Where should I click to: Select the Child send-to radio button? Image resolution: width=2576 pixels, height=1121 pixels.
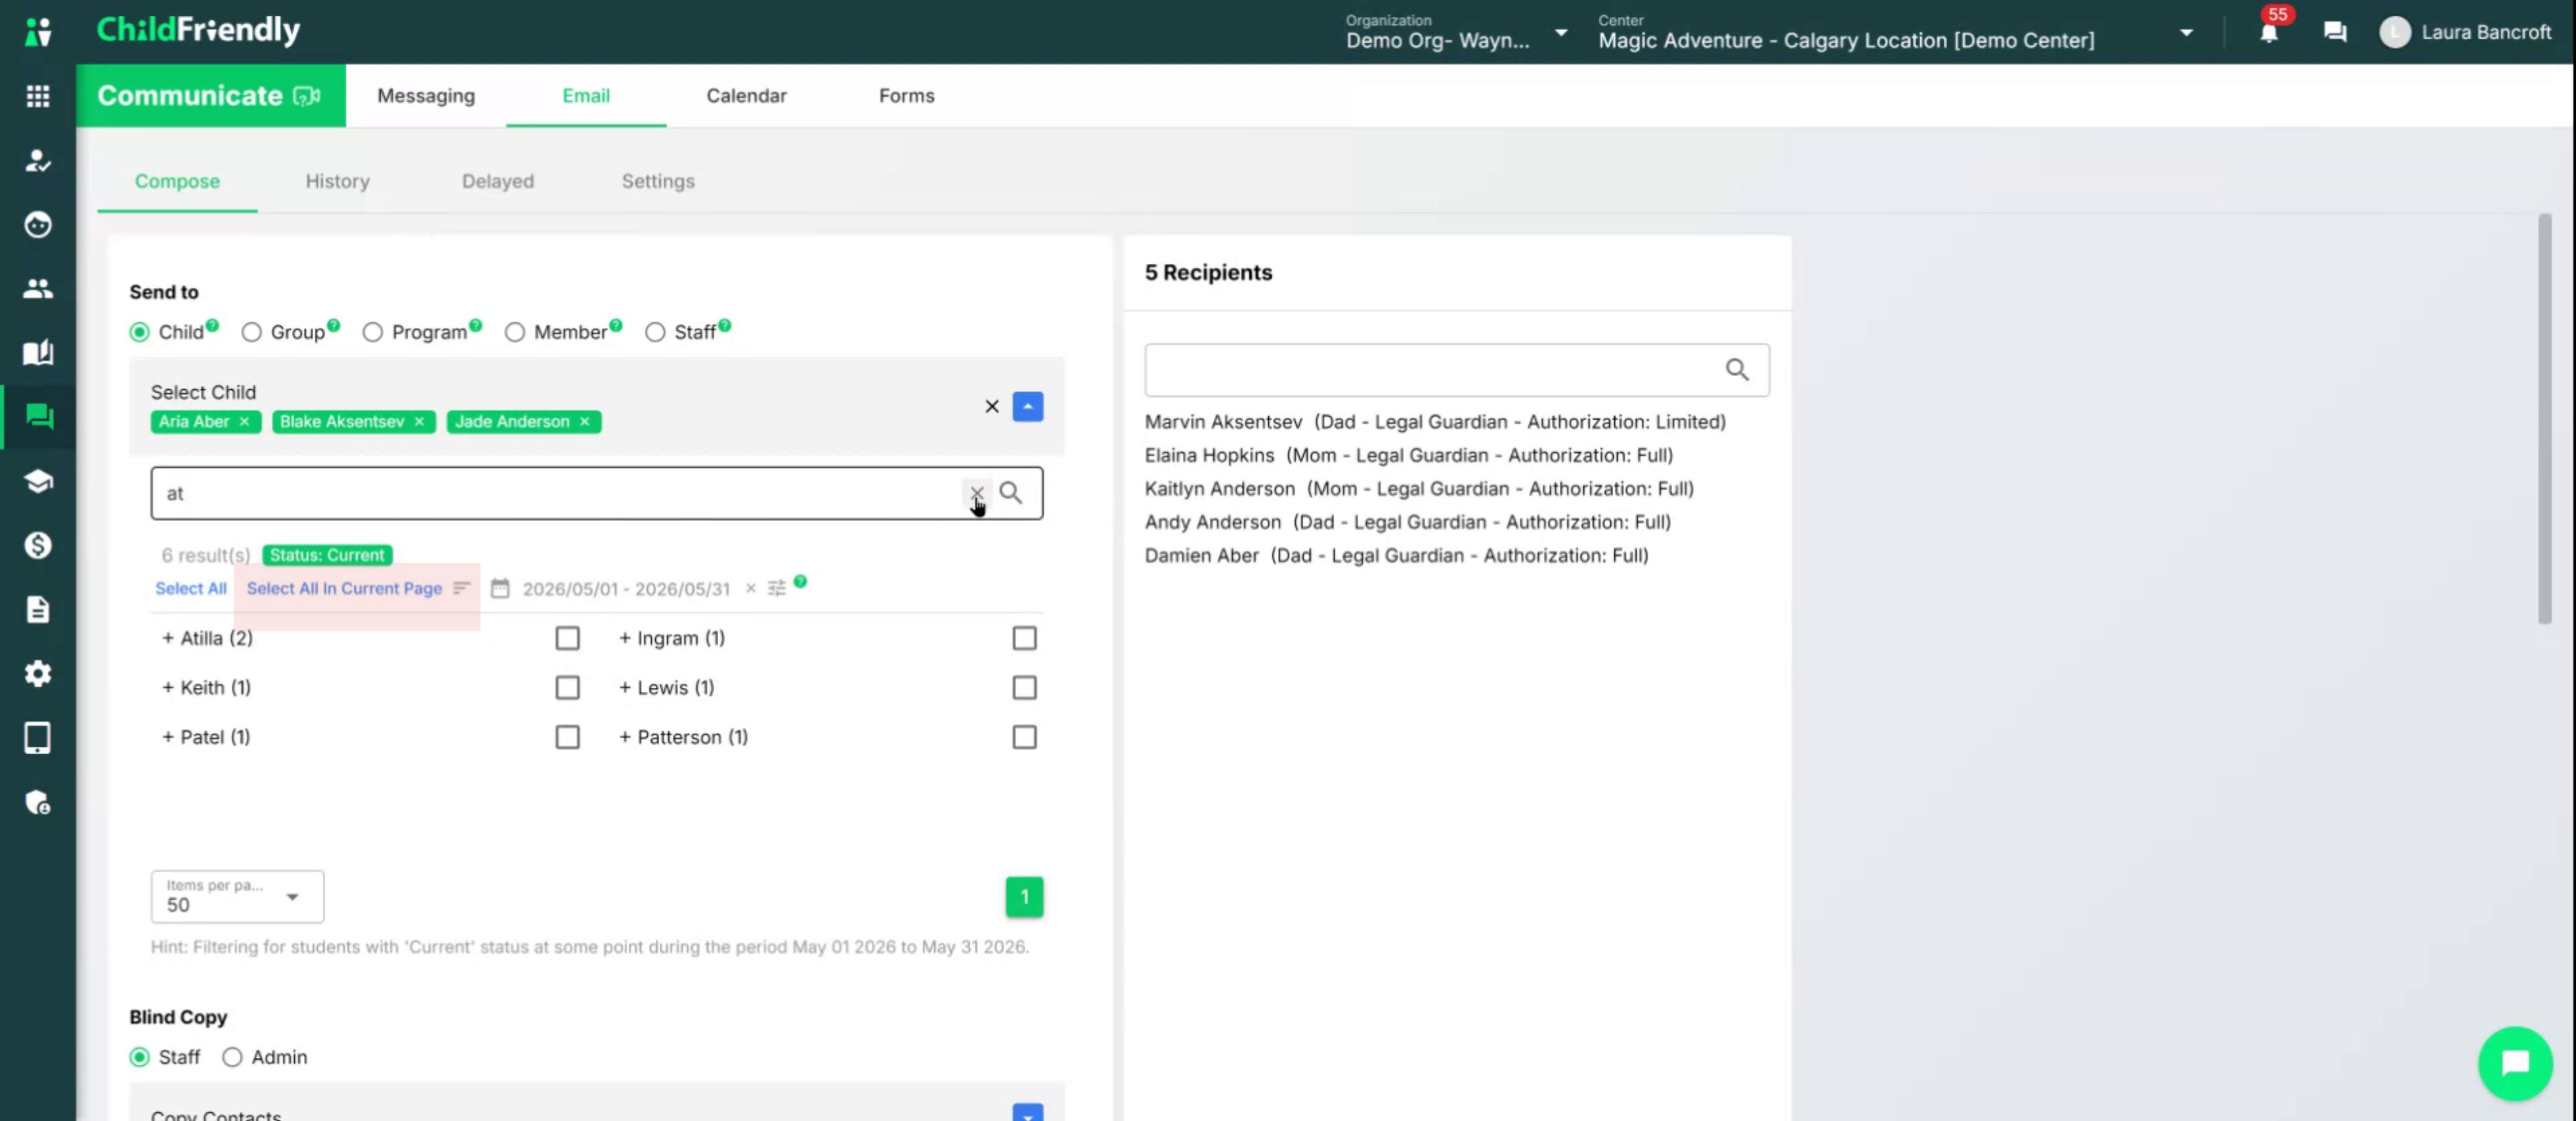(x=139, y=332)
